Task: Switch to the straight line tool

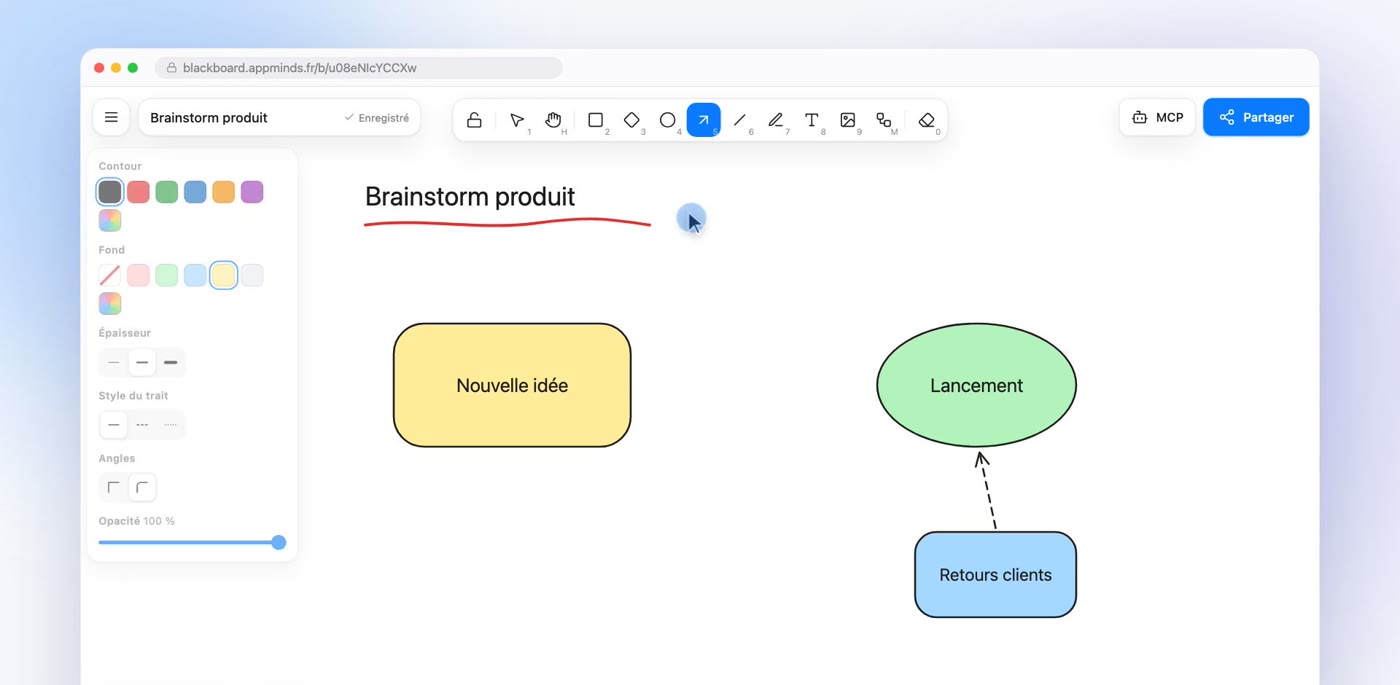Action: click(739, 120)
